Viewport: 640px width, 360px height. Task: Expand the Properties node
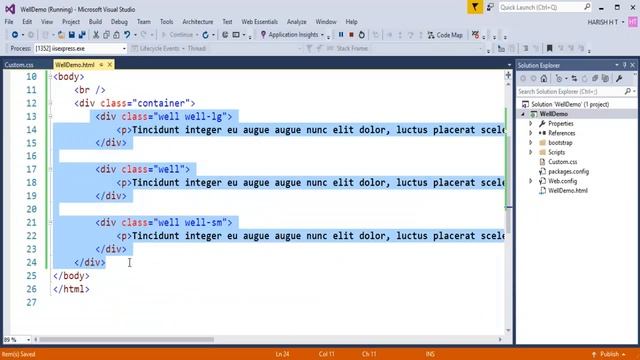point(531,124)
